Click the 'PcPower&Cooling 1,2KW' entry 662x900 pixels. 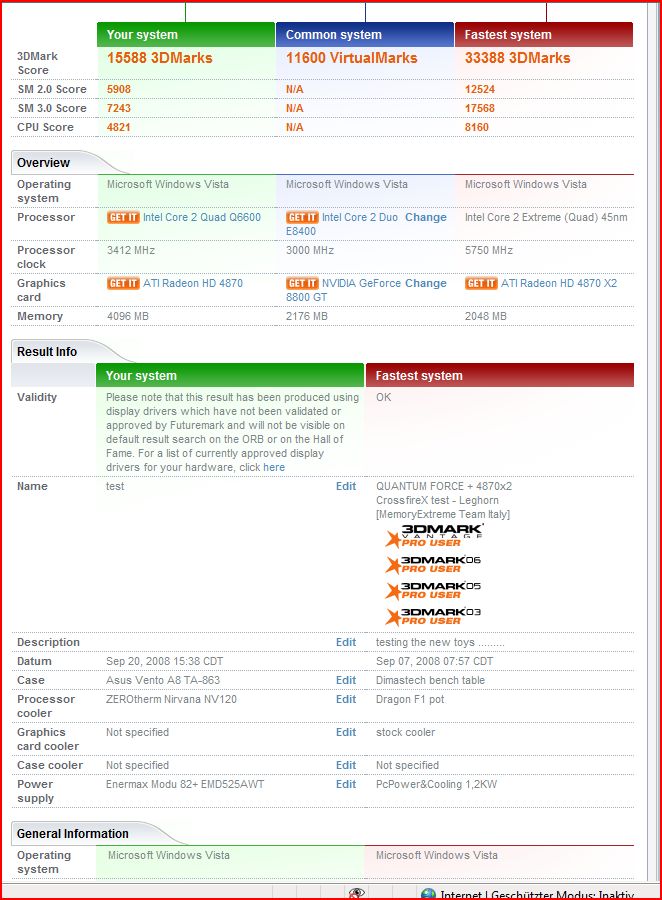[x=436, y=784]
